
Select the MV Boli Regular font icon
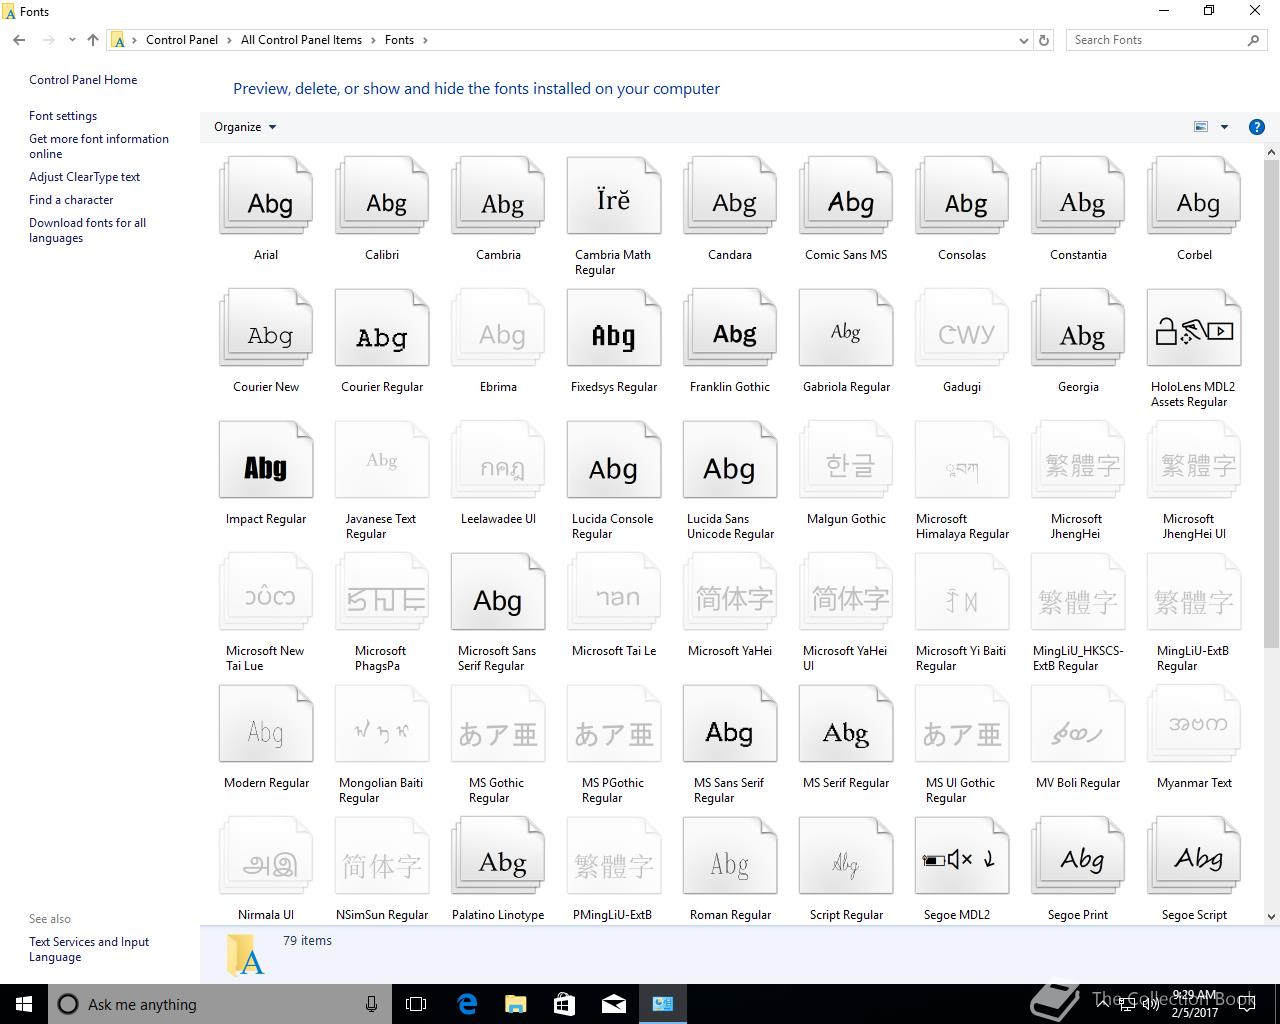click(x=1078, y=724)
